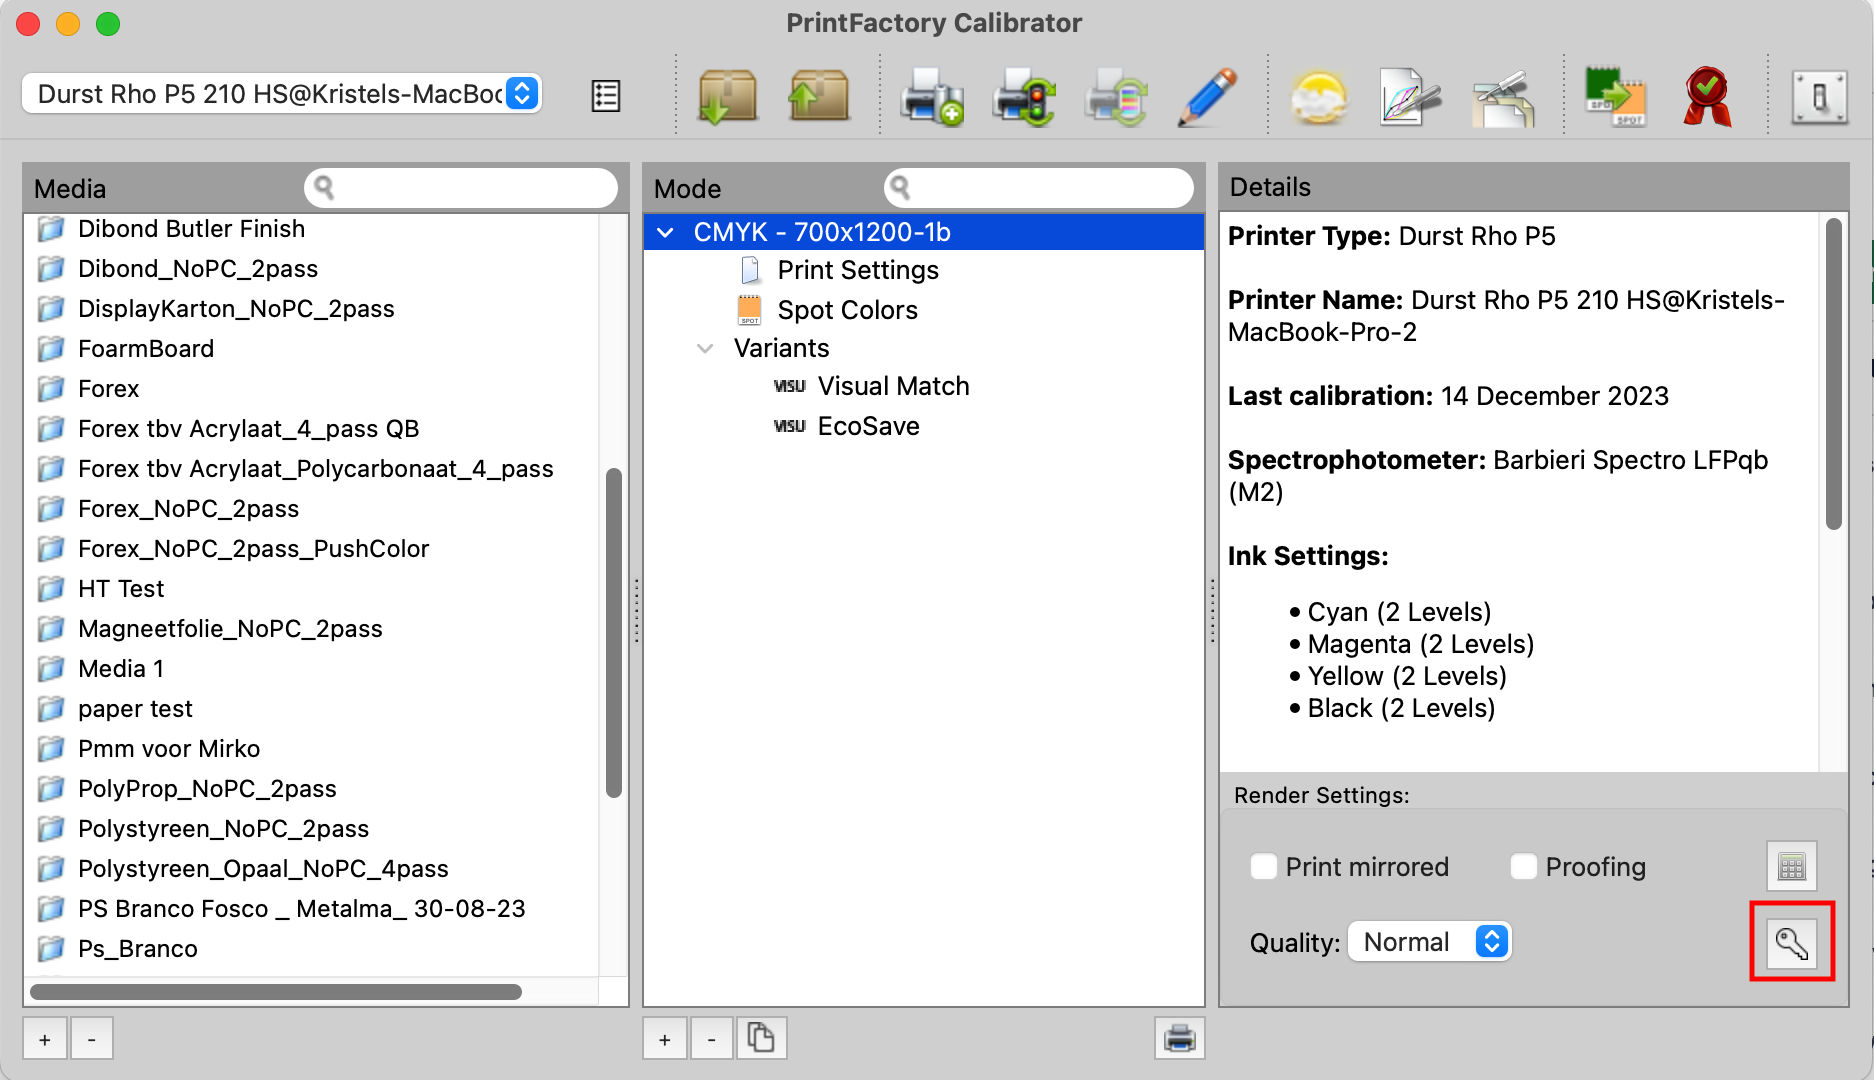Viewport: 1874px width, 1080px height.
Task: Click the Mode search magnifier icon
Action: click(x=900, y=187)
